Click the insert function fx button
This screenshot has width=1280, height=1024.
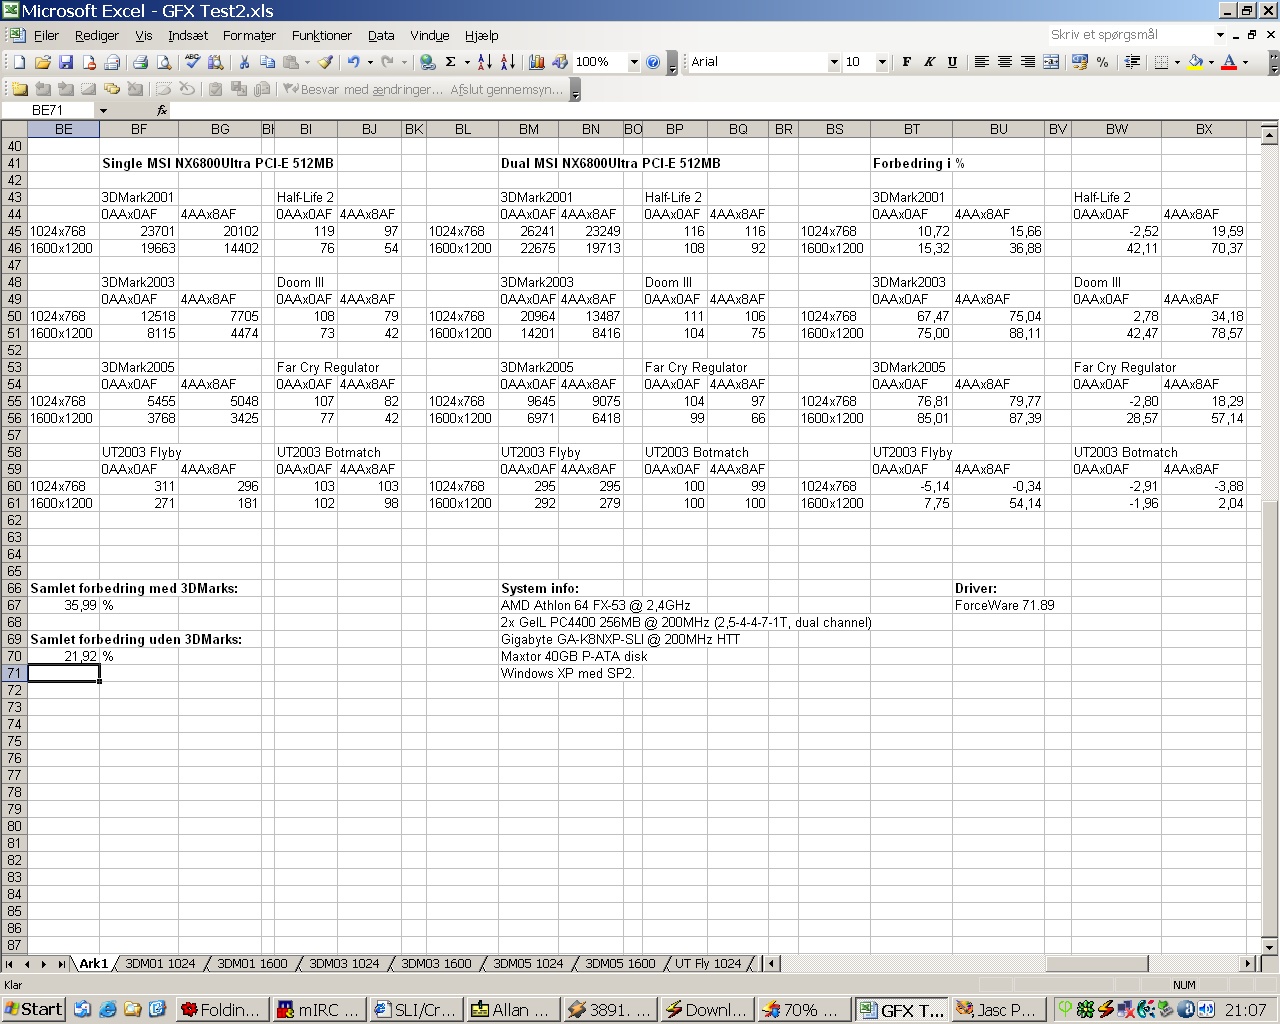click(162, 110)
